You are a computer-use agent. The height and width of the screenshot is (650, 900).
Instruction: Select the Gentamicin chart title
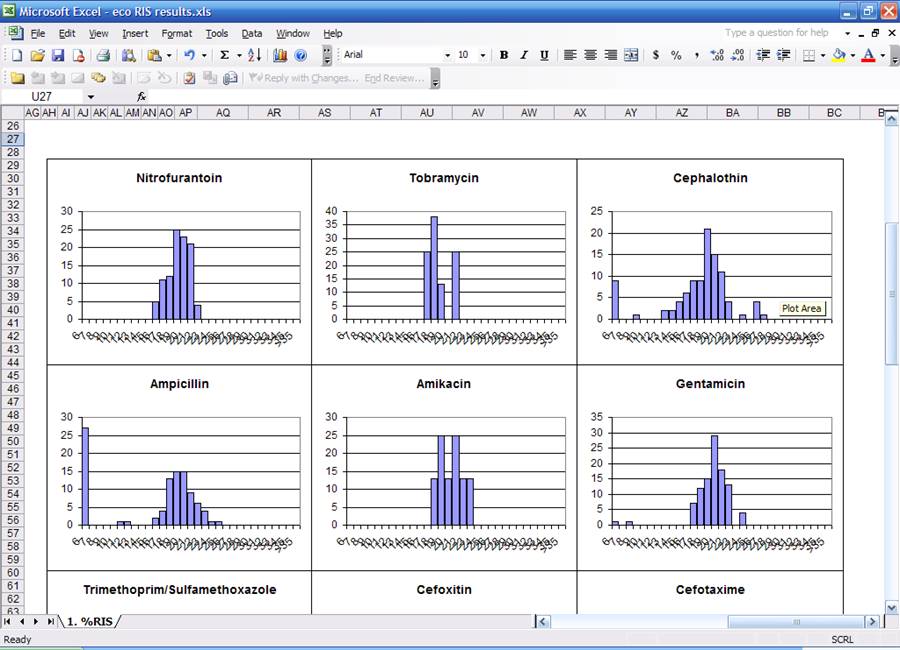pyautogui.click(x=710, y=384)
